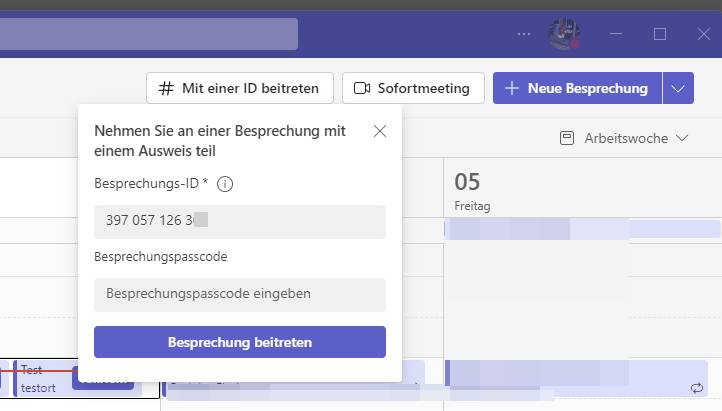Click the recurring icon on Friday's event
Image resolution: width=722 pixels, height=411 pixels.
point(696,388)
